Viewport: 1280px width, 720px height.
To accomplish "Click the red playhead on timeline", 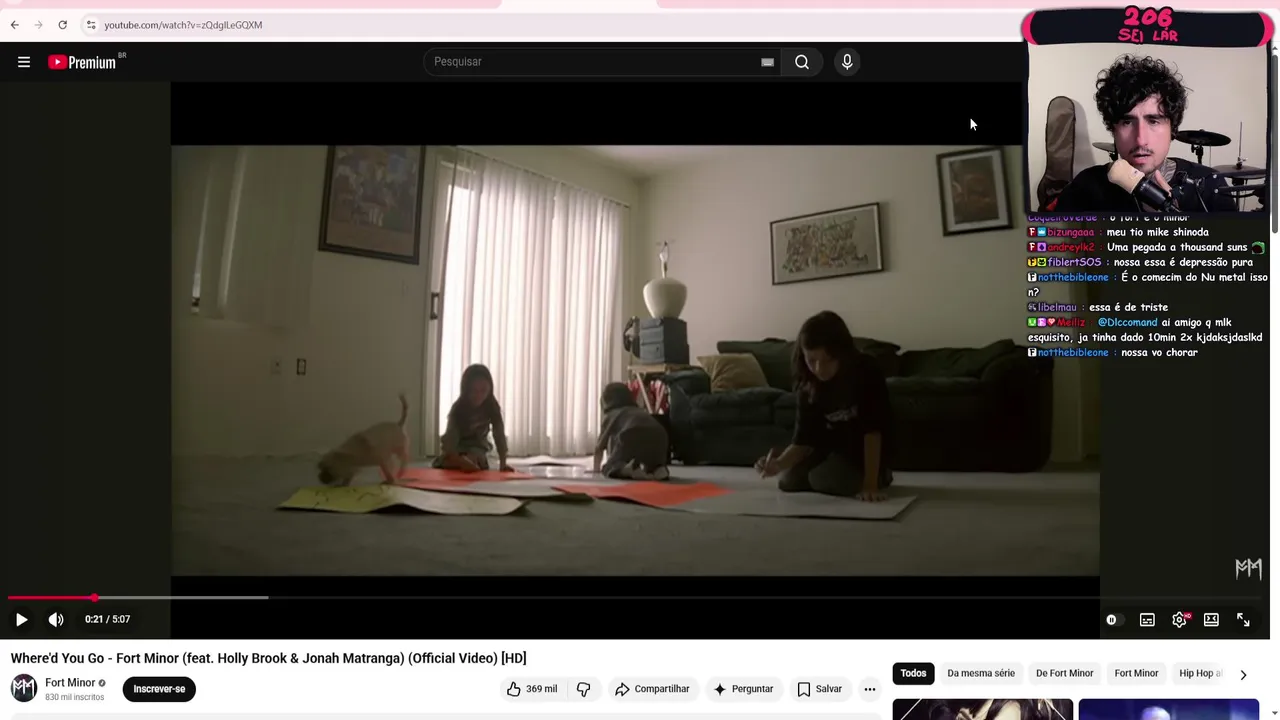I will 94,598.
